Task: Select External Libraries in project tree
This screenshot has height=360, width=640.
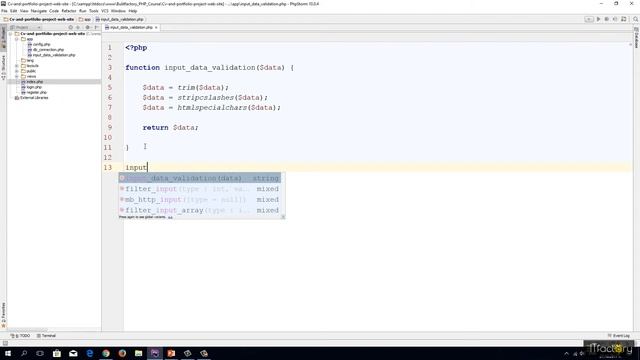Action: click(31, 98)
